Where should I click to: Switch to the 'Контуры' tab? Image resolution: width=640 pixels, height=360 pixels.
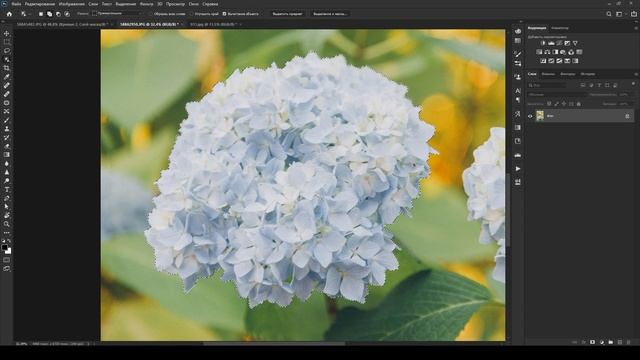567,74
